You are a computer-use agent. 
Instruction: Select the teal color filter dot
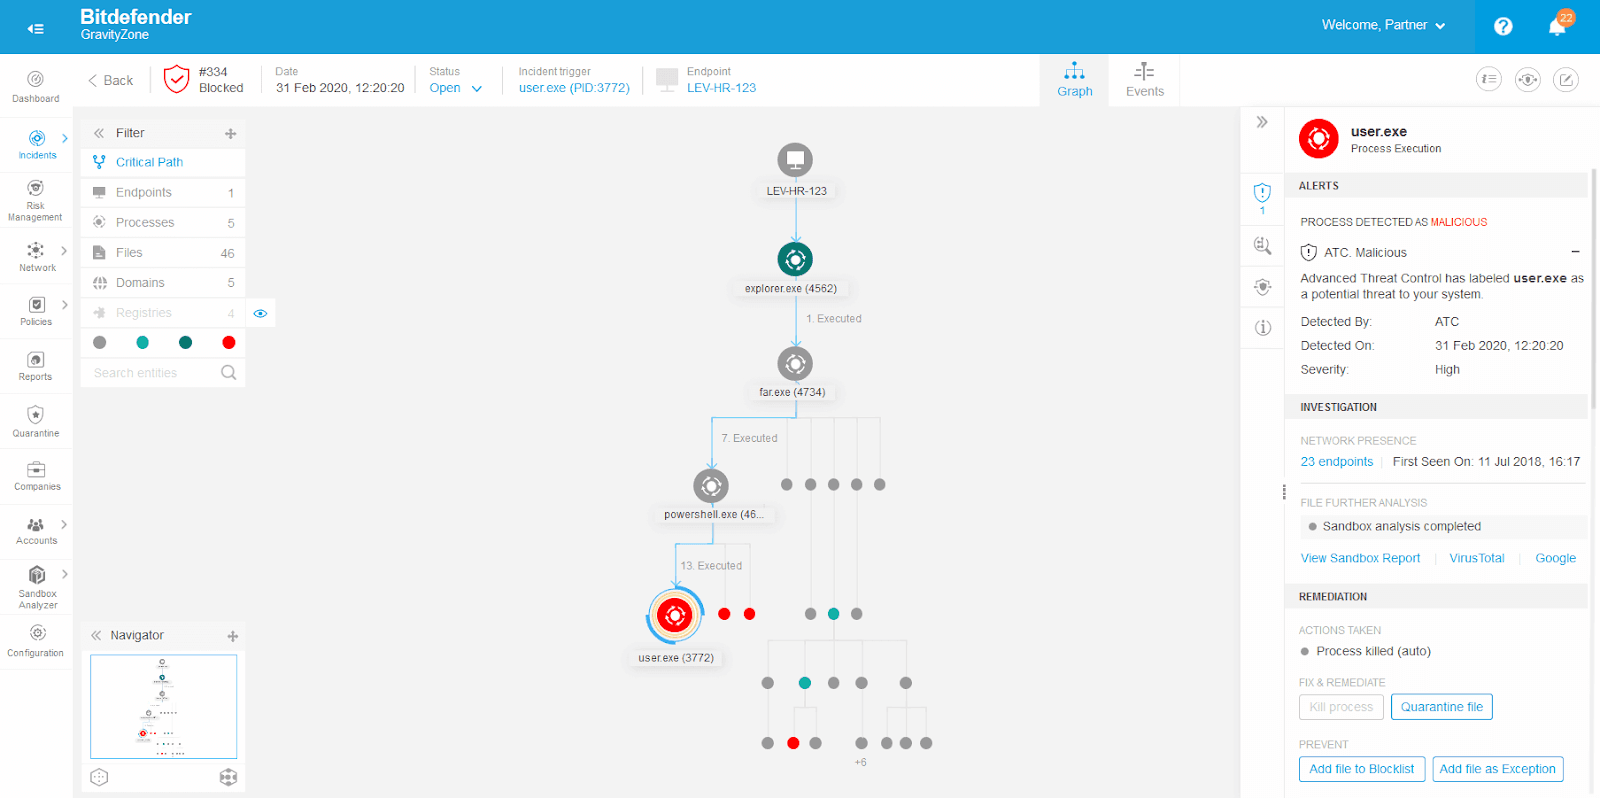coord(142,342)
